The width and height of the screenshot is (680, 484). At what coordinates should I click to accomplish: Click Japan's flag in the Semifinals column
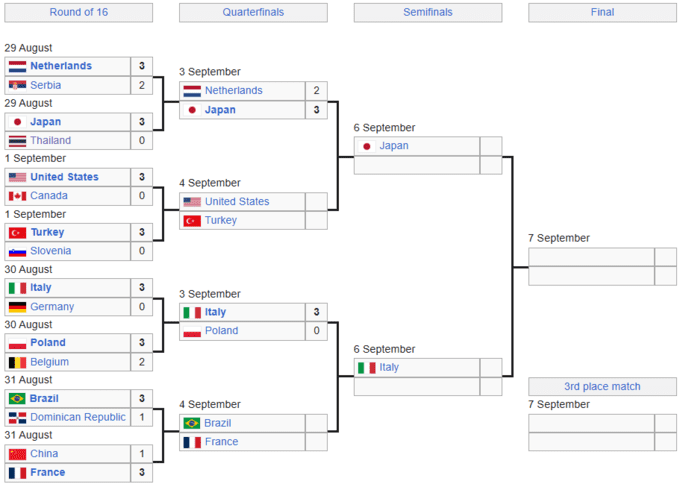(x=367, y=146)
